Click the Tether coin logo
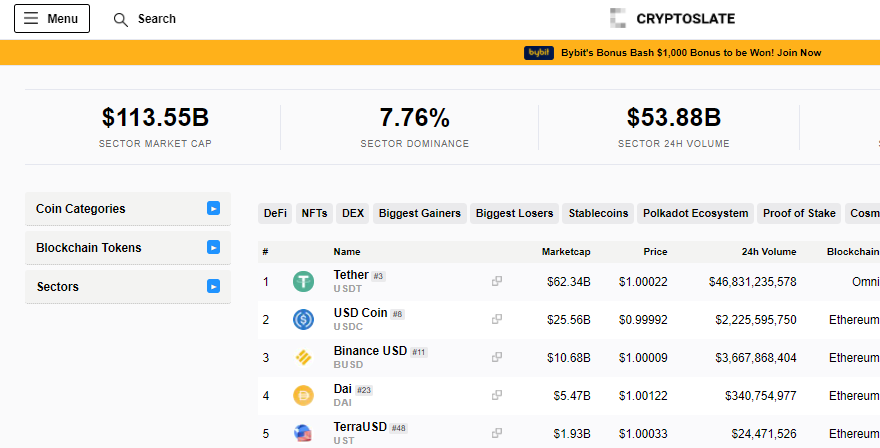The width and height of the screenshot is (880, 448). pos(304,281)
